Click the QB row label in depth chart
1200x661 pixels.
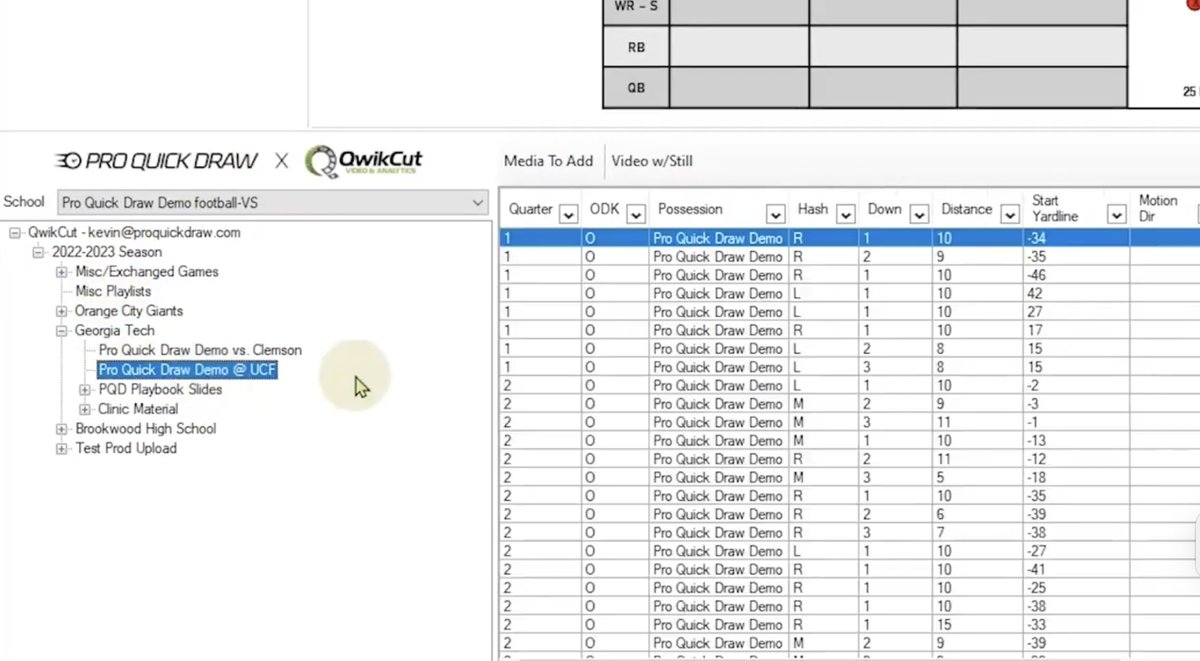pyautogui.click(x=636, y=88)
